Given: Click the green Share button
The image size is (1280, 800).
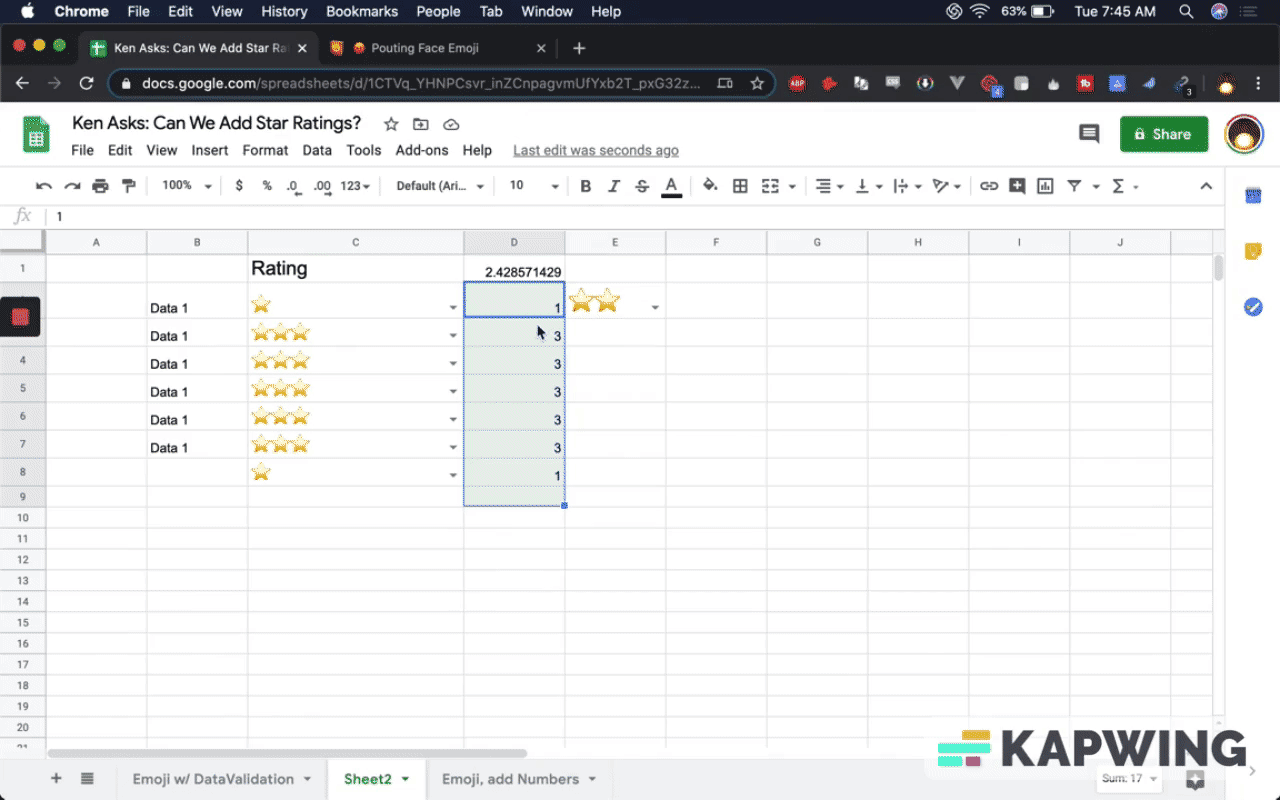Looking at the screenshot, I should (1163, 134).
